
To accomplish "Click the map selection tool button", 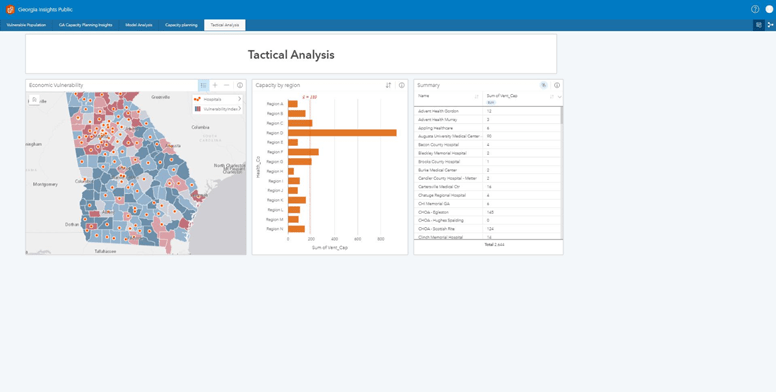I will click(34, 100).
